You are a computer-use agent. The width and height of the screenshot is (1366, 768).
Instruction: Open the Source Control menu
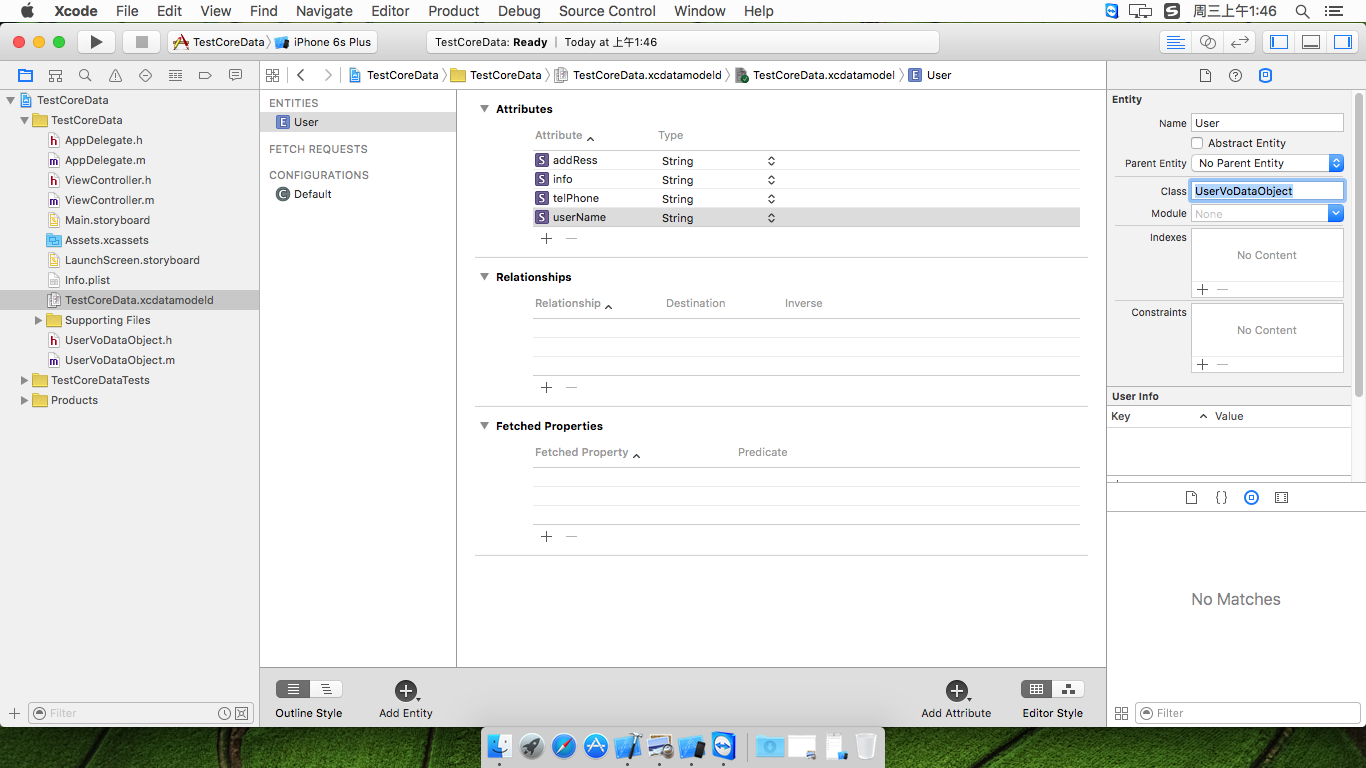point(607,11)
